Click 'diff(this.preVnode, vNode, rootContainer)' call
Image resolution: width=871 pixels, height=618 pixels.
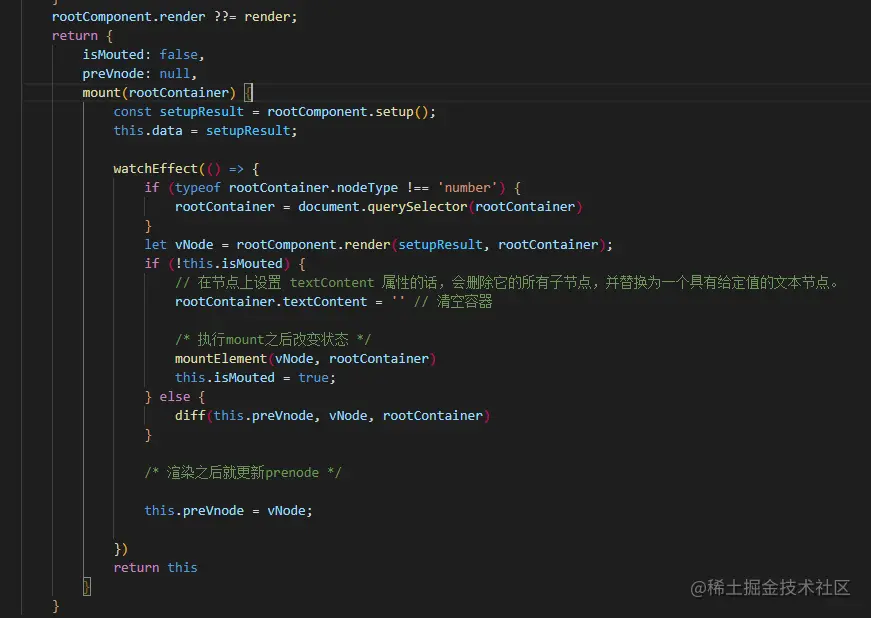click(332, 415)
